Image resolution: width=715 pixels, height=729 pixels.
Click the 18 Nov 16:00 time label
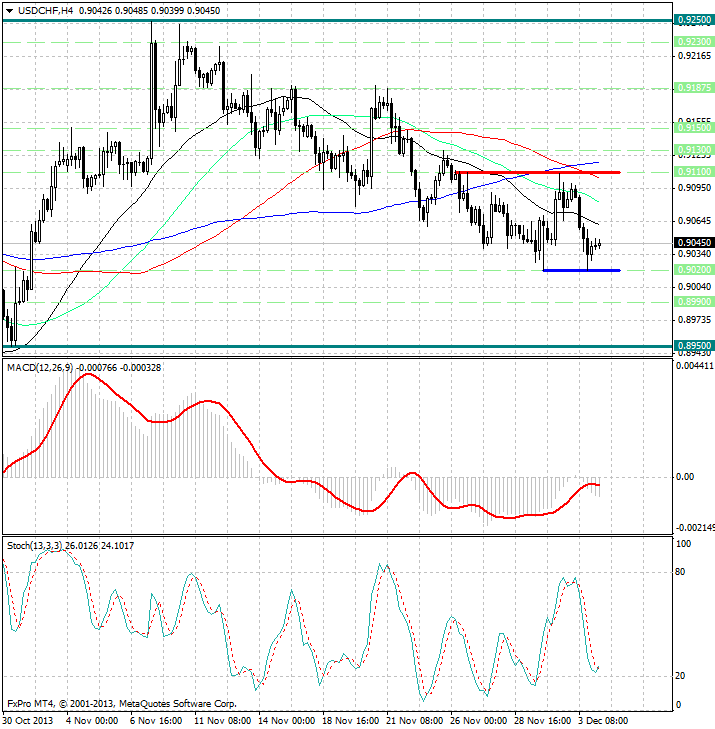351,721
